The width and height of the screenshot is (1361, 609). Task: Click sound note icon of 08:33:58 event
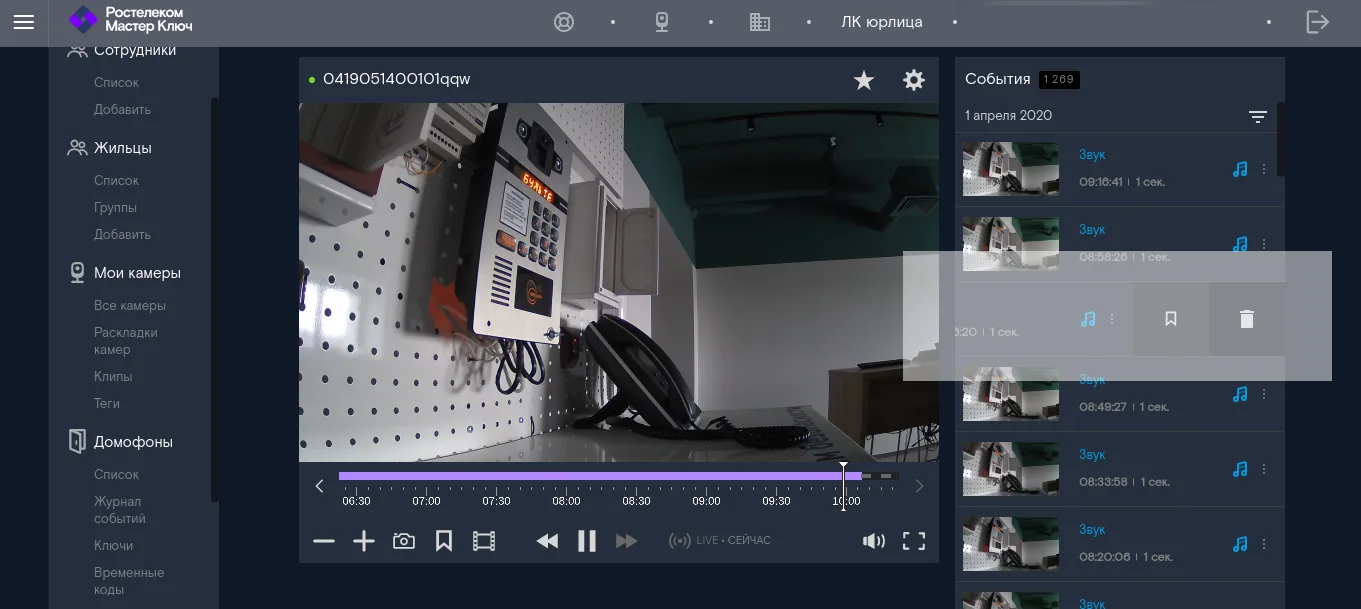1240,469
